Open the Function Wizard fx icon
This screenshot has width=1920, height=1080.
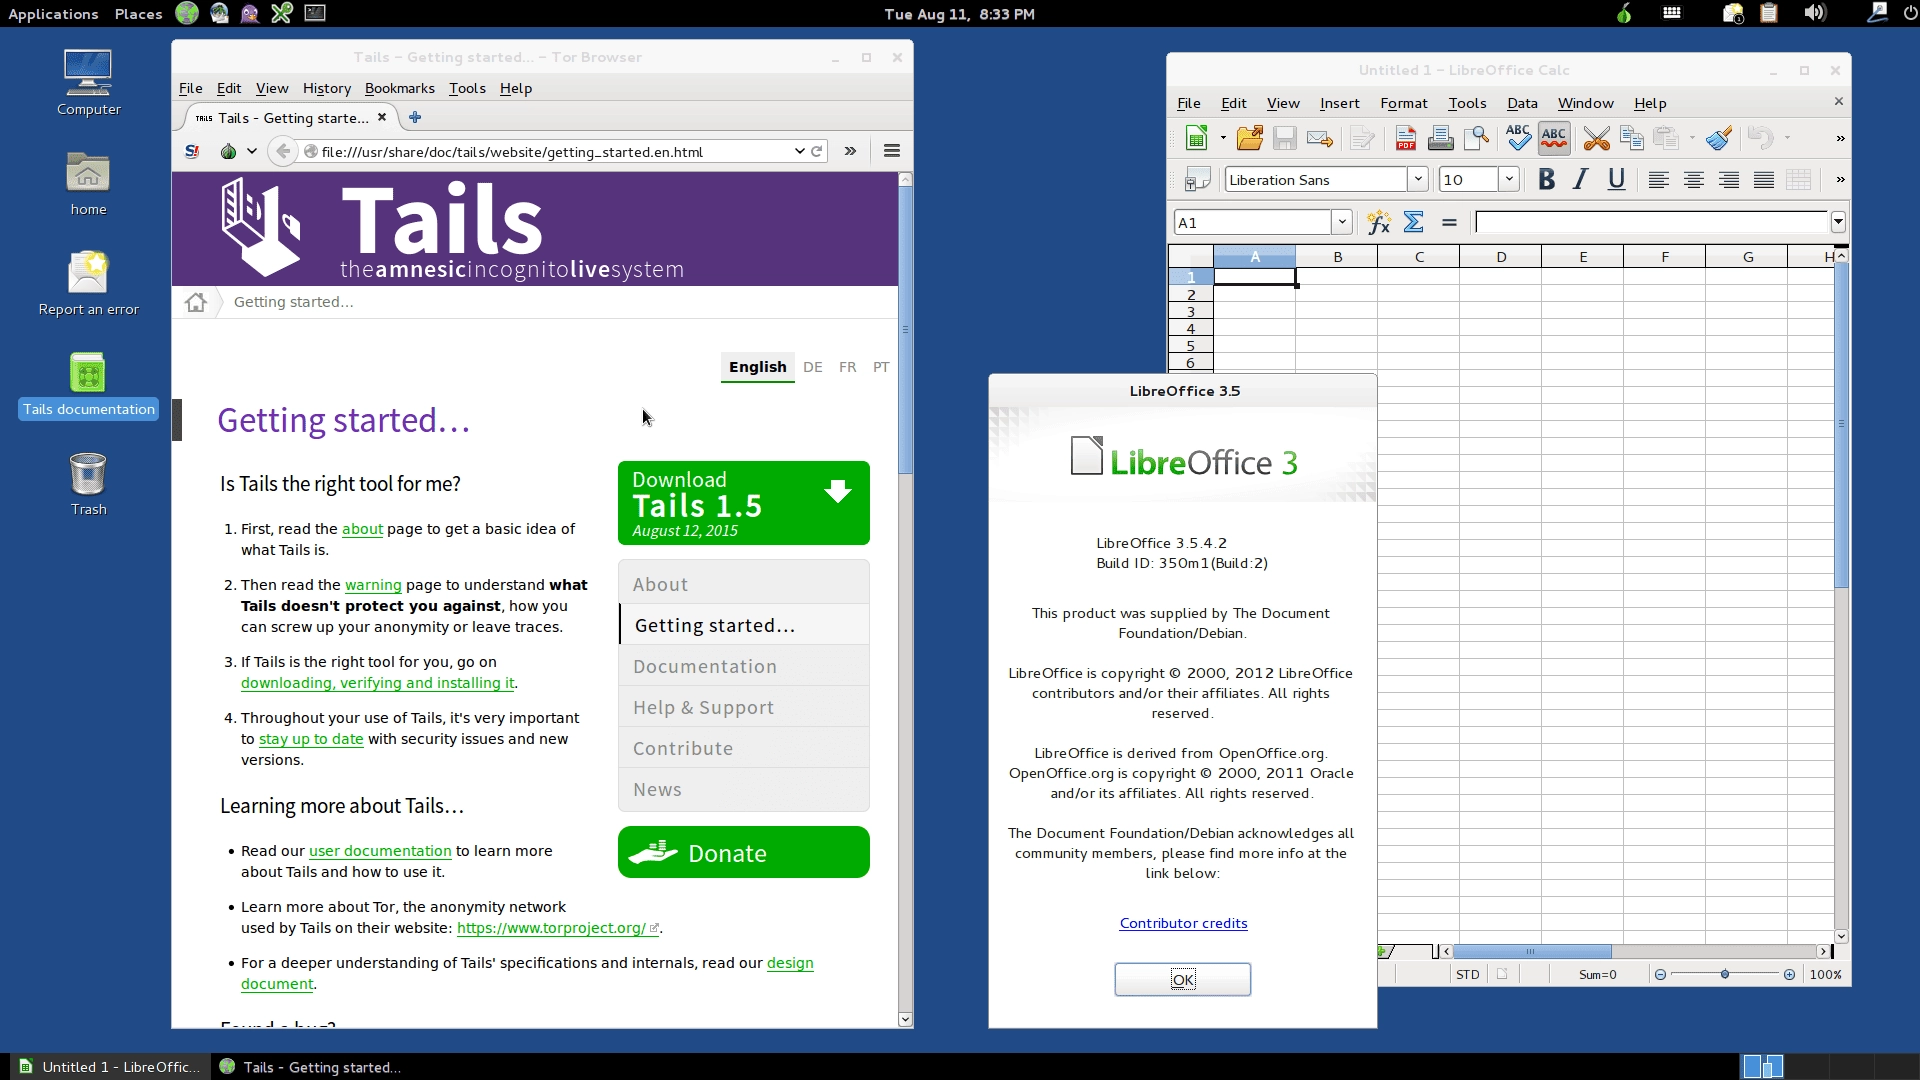[x=1379, y=222]
